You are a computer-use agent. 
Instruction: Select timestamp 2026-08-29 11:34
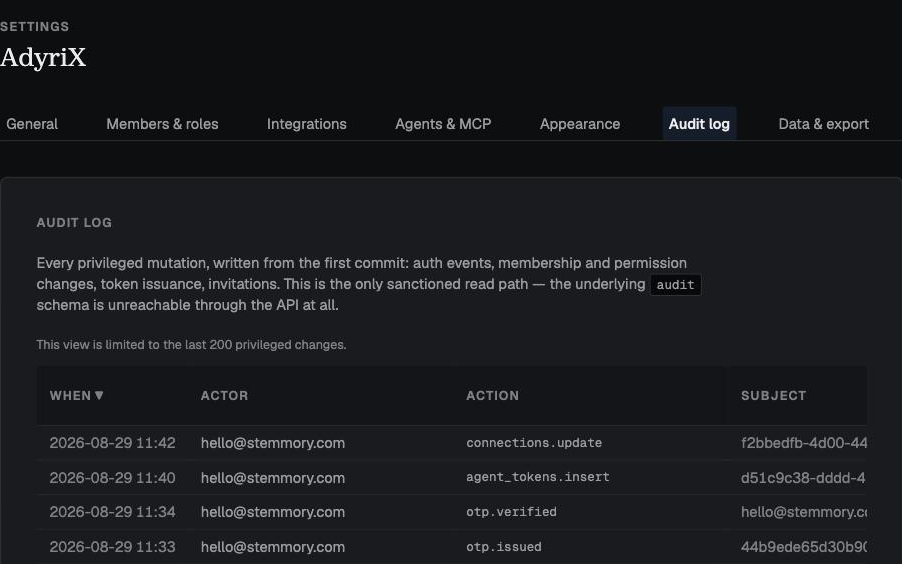(112, 512)
